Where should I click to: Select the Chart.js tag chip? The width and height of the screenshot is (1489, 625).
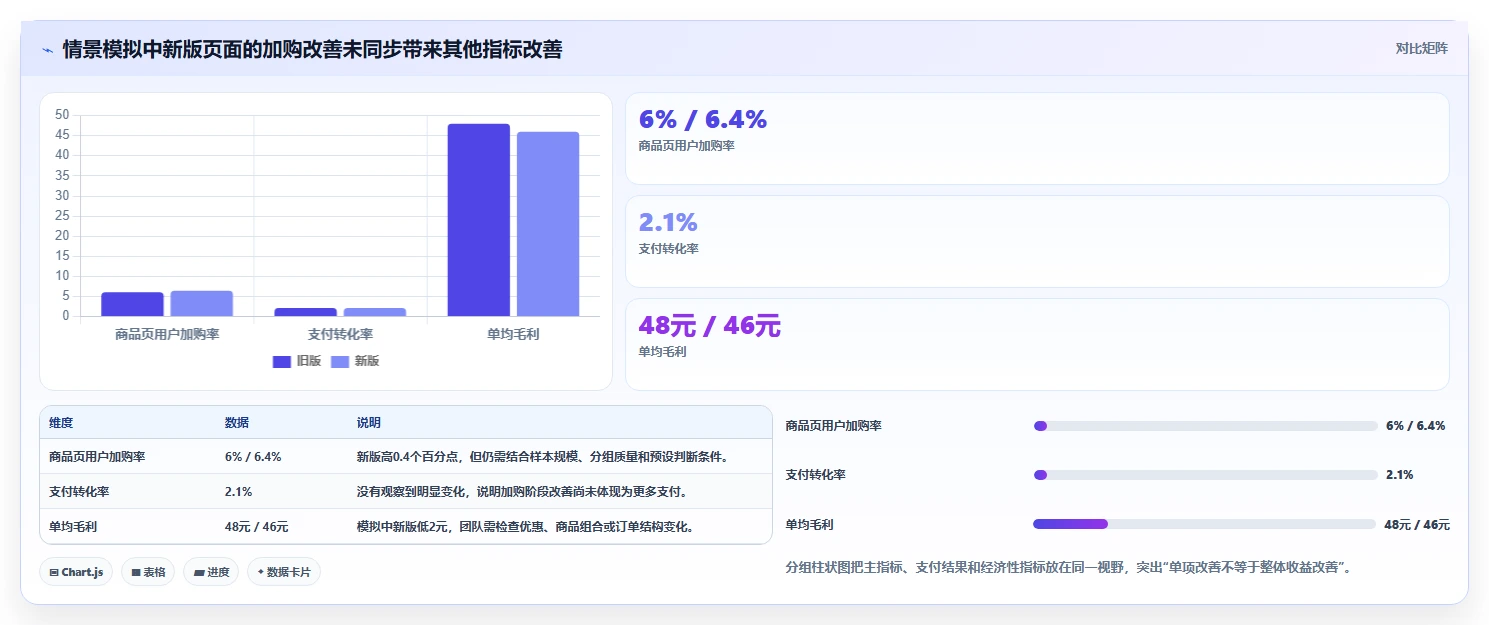pos(77,572)
